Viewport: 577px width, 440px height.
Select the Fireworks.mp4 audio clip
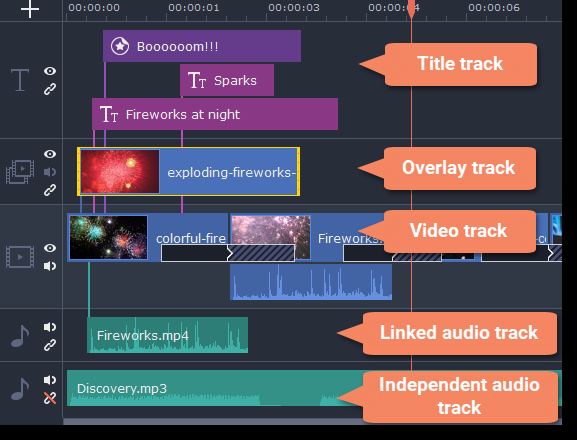tap(167, 335)
